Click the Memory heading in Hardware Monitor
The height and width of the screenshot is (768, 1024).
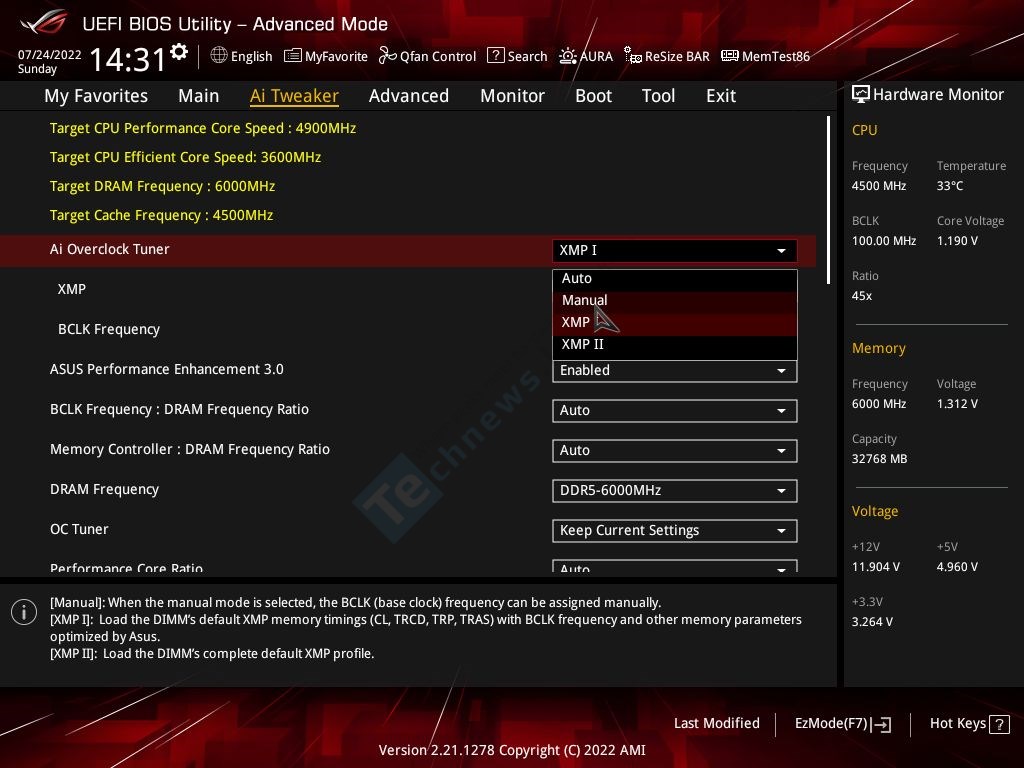pyautogui.click(x=878, y=348)
